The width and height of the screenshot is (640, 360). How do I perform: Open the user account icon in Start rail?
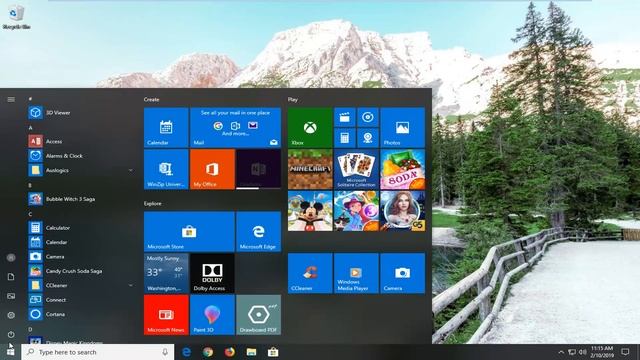(11, 258)
